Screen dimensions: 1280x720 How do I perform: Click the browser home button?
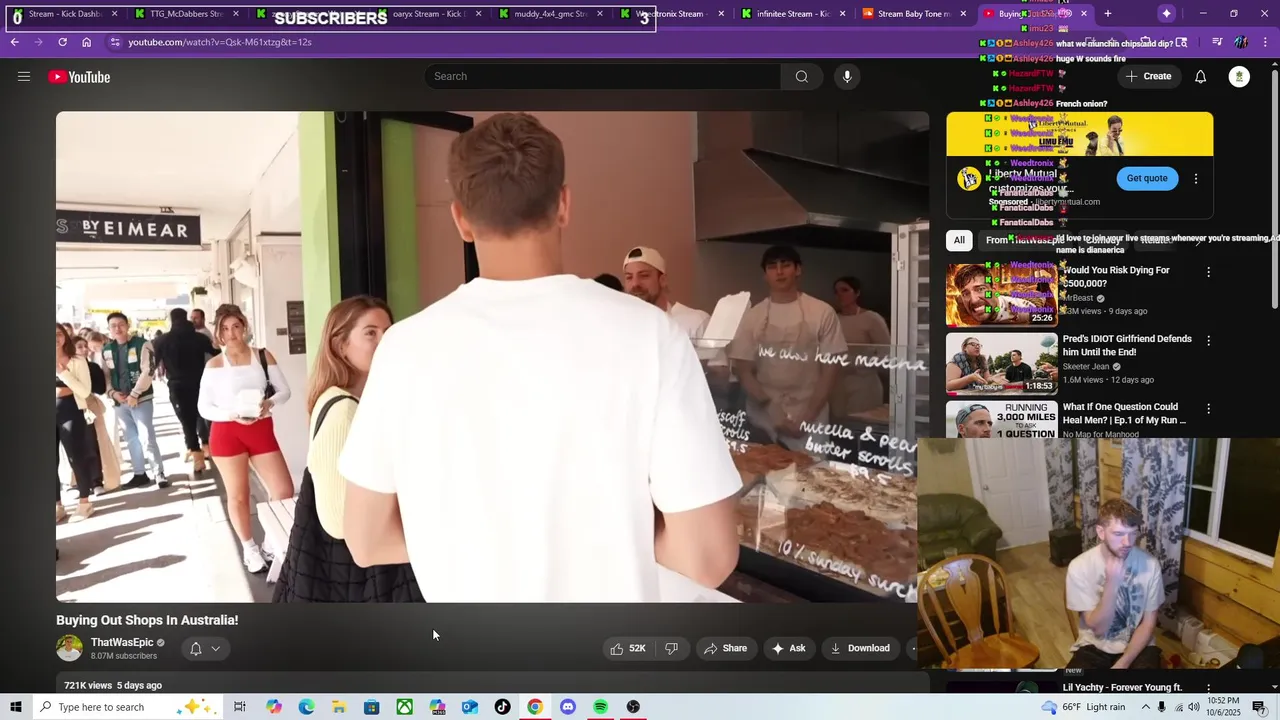click(86, 42)
